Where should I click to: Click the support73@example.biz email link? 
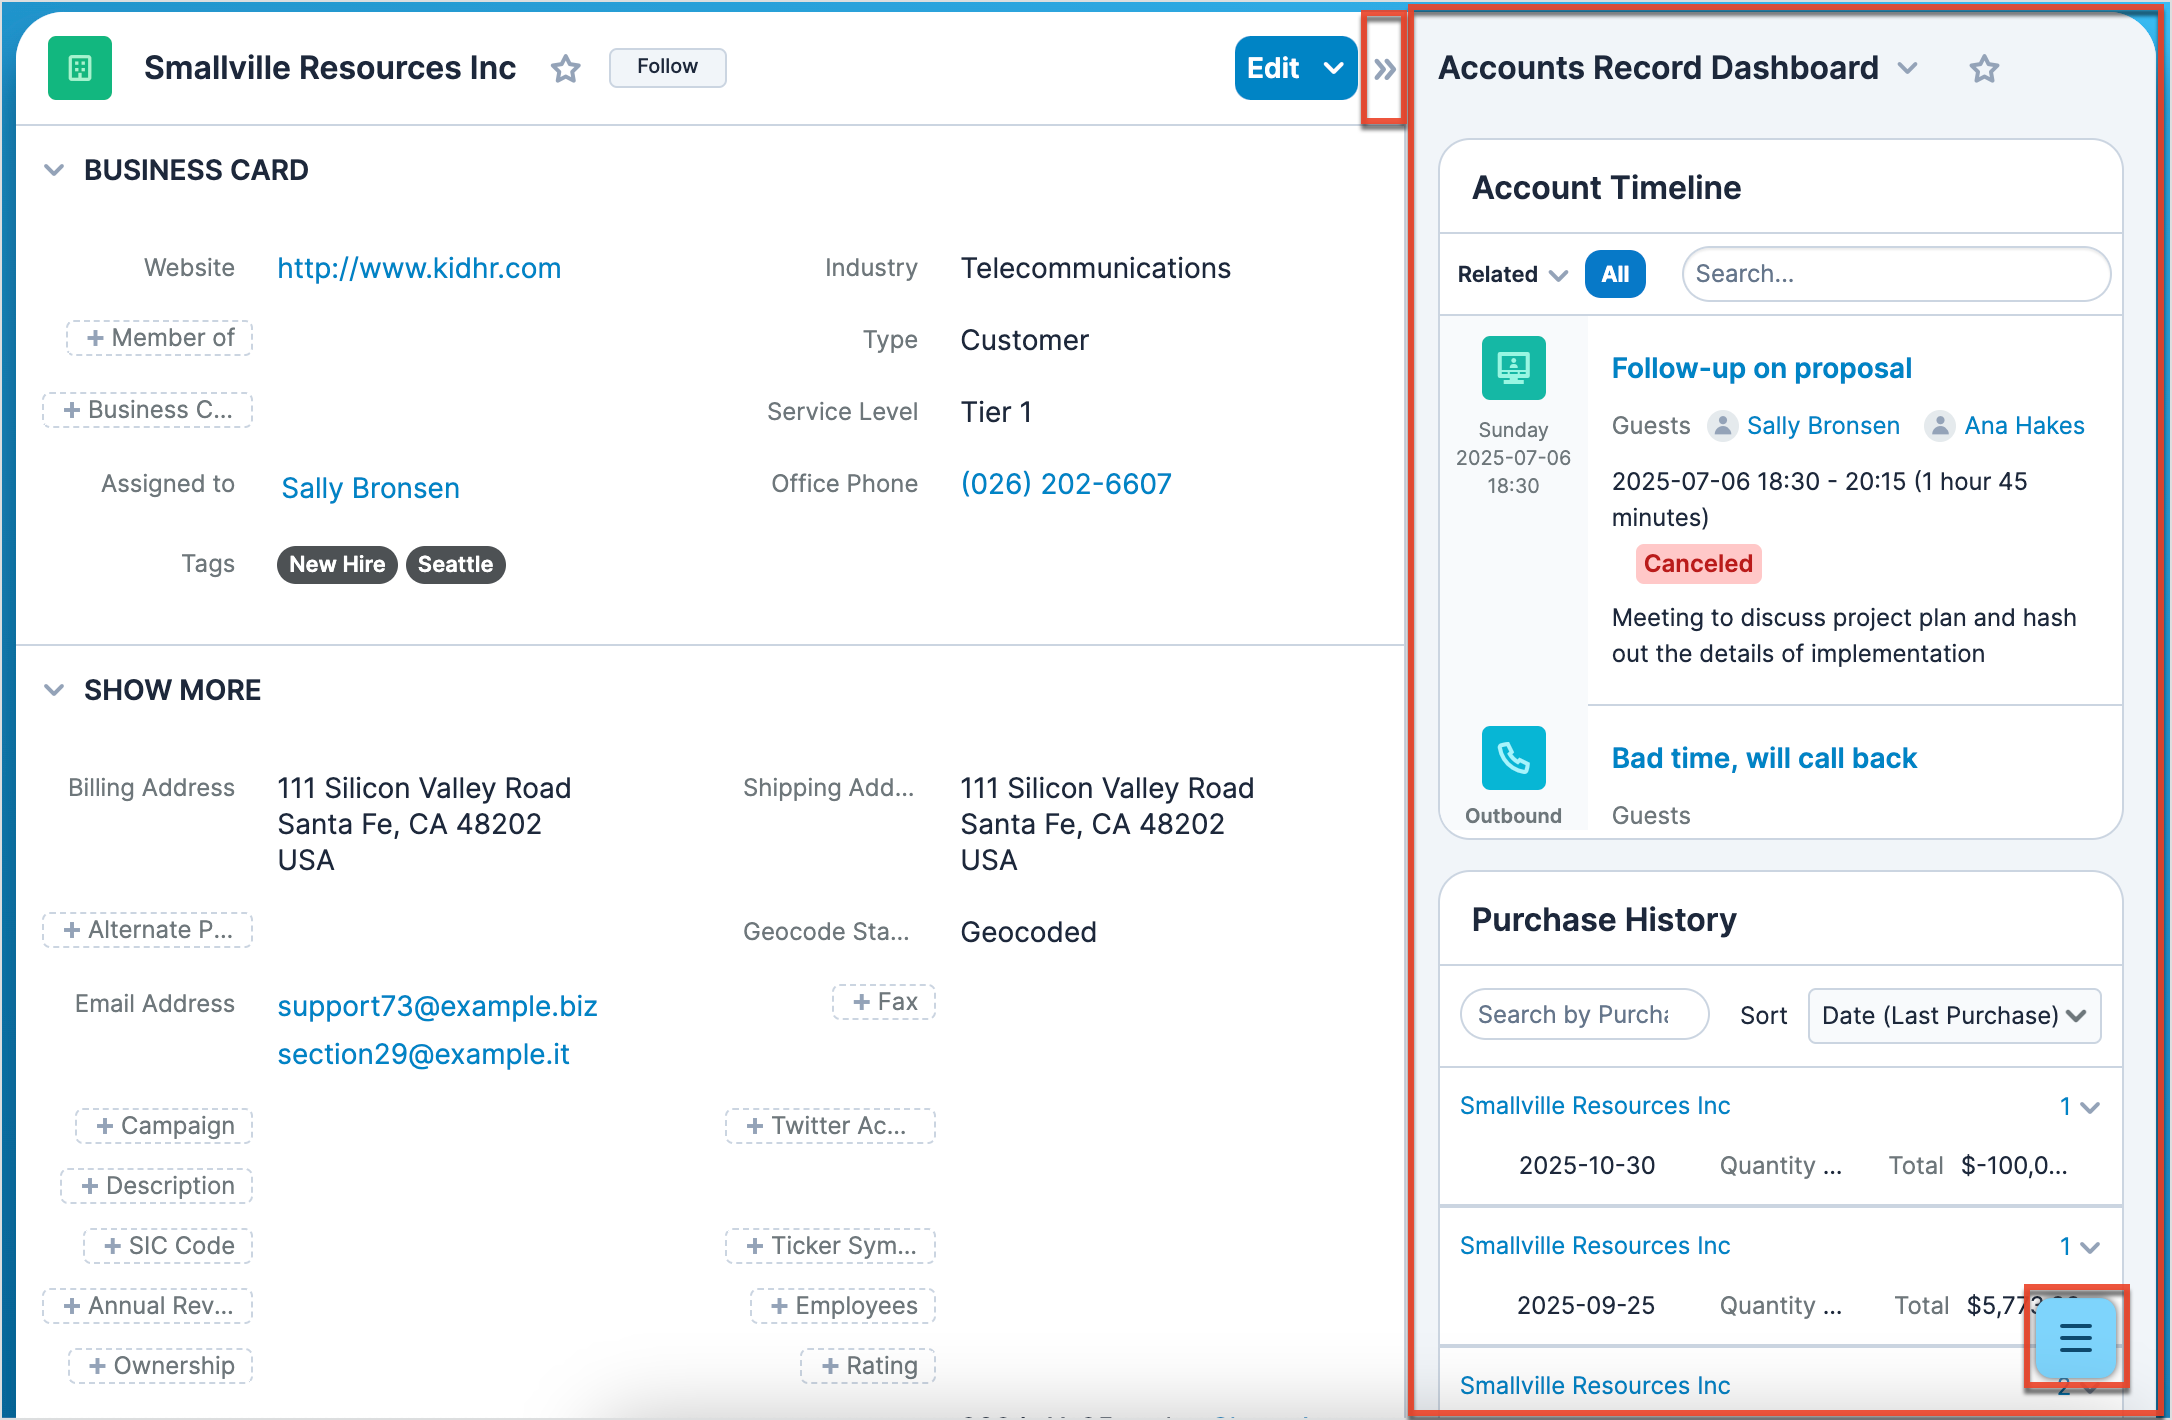click(x=437, y=1005)
